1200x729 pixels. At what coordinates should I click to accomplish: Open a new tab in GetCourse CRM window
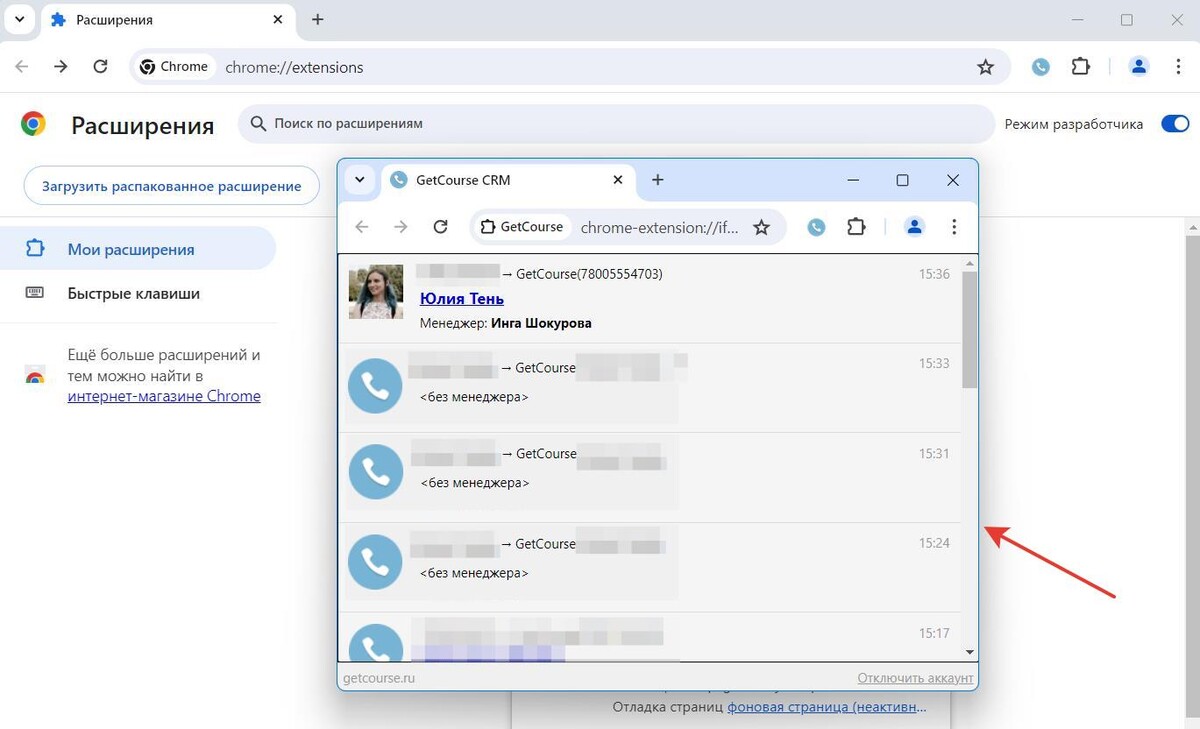click(x=658, y=180)
